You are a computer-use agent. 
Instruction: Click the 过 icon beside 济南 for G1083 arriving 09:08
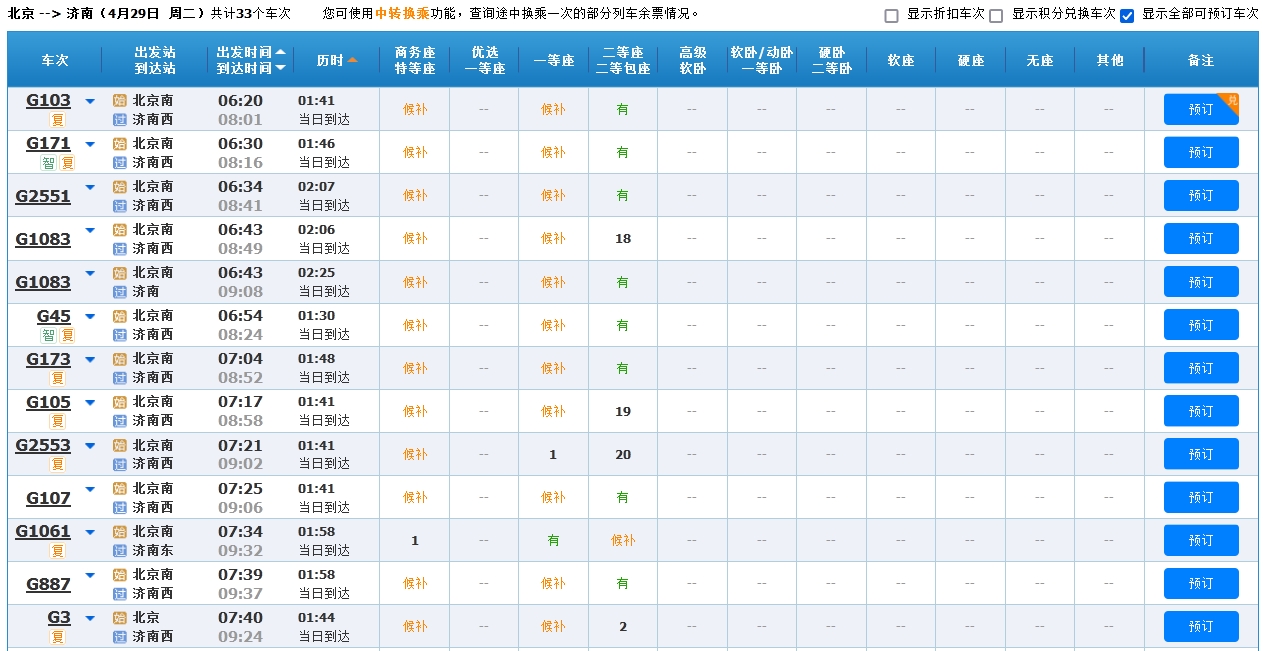pos(120,291)
